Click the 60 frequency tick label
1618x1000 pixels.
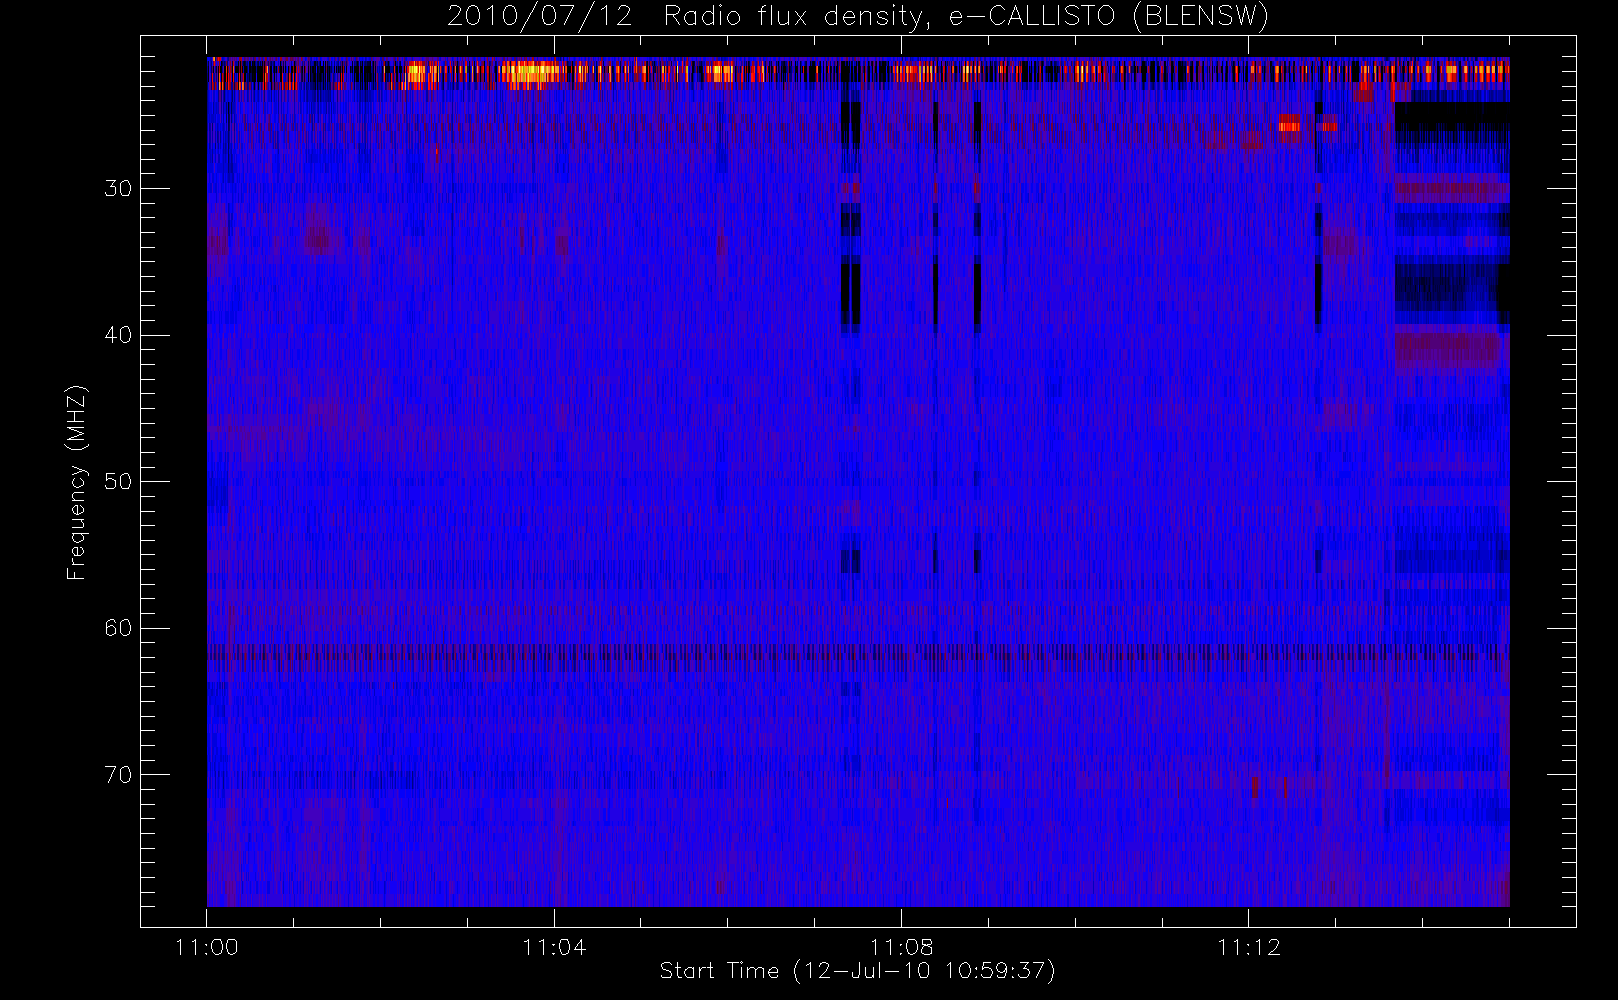click(118, 628)
